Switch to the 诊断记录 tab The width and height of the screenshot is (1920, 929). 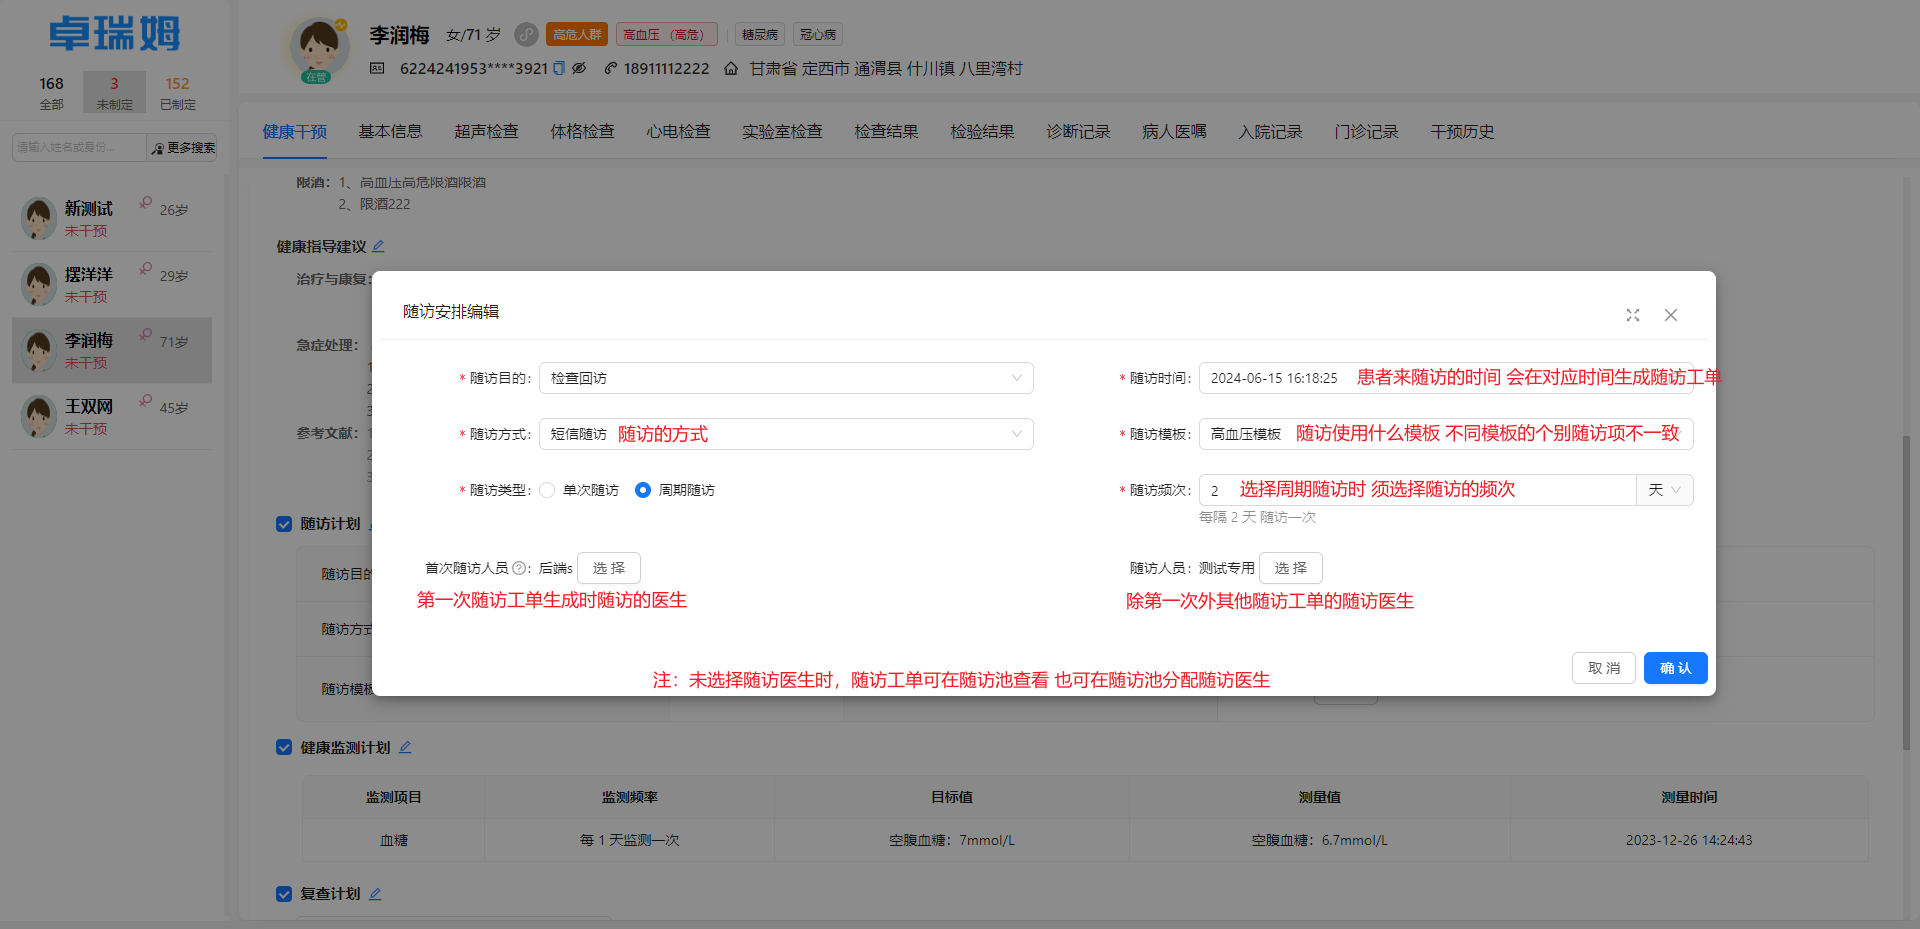[1078, 131]
